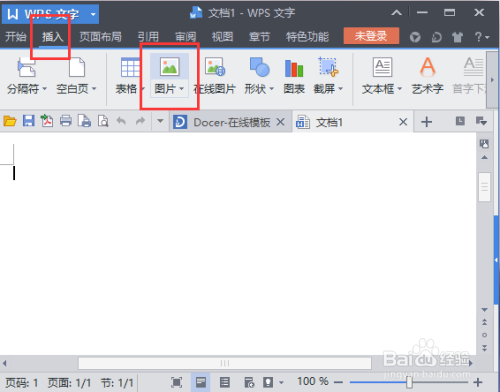Click the vertical scrollbar thumb
500x392 pixels.
(484, 187)
